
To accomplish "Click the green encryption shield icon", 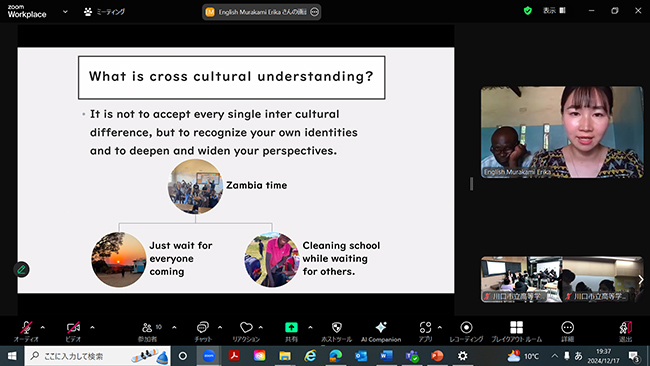I will [528, 11].
